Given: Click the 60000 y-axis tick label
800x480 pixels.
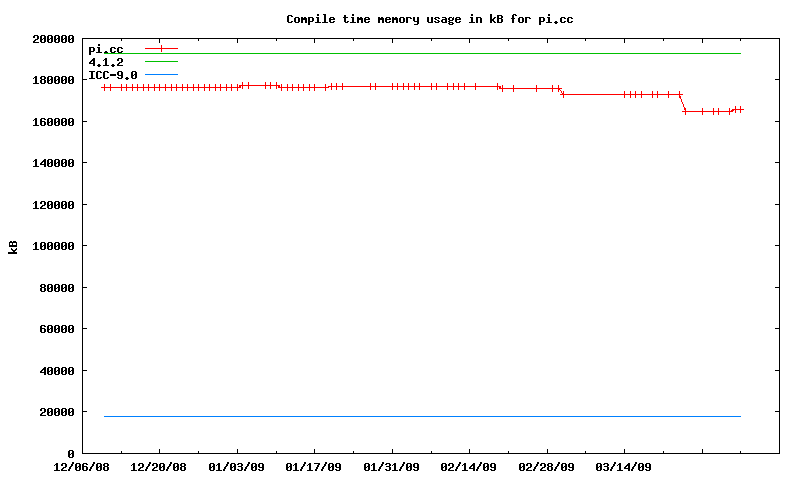Looking at the screenshot, I should tap(57, 329).
